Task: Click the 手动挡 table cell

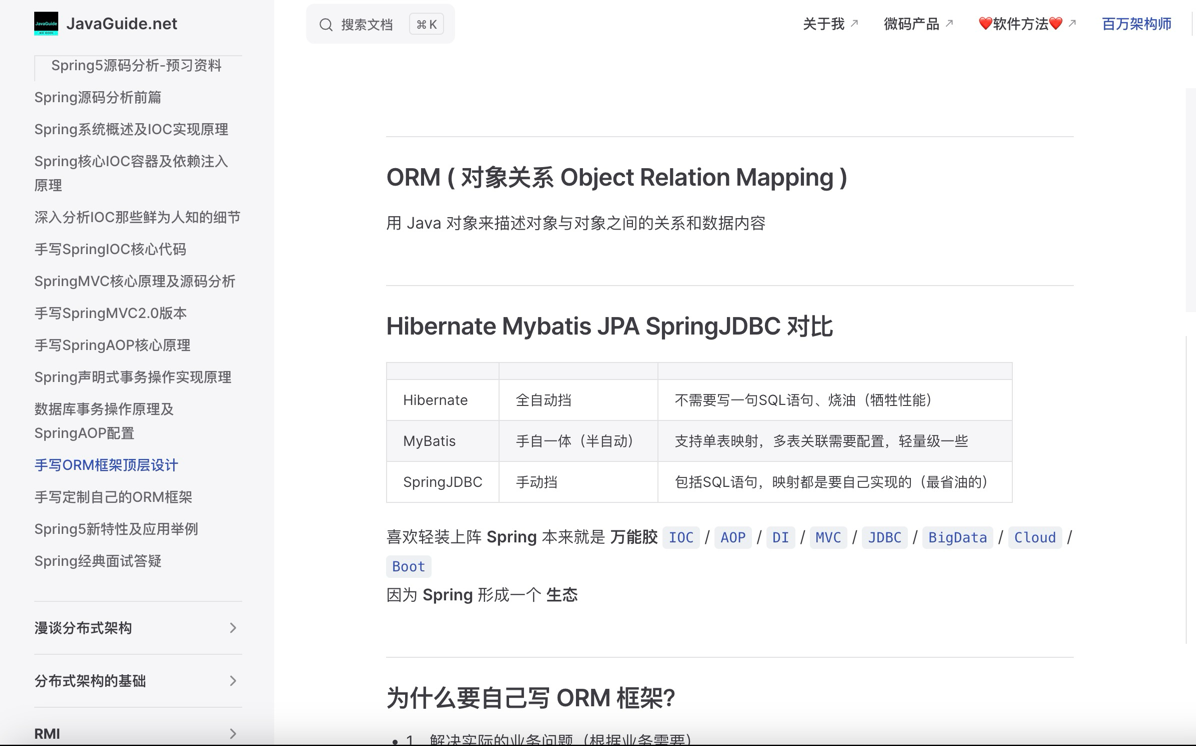Action: pos(578,482)
